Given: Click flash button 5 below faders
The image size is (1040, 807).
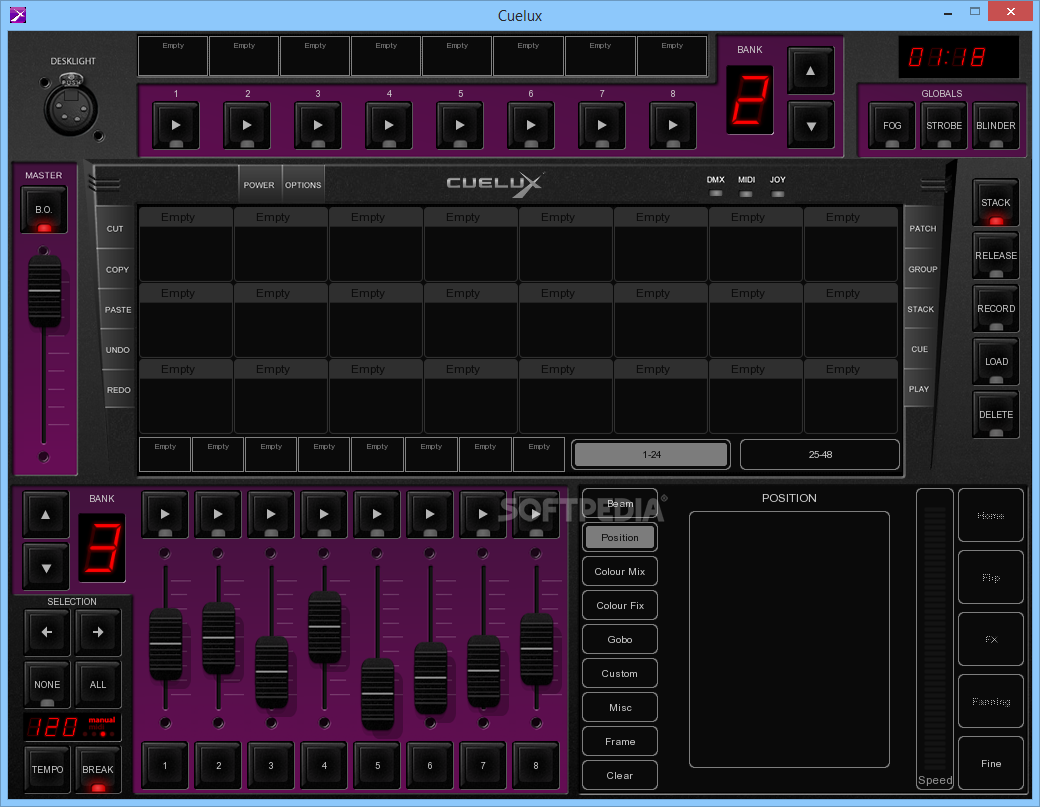Looking at the screenshot, I should [377, 766].
